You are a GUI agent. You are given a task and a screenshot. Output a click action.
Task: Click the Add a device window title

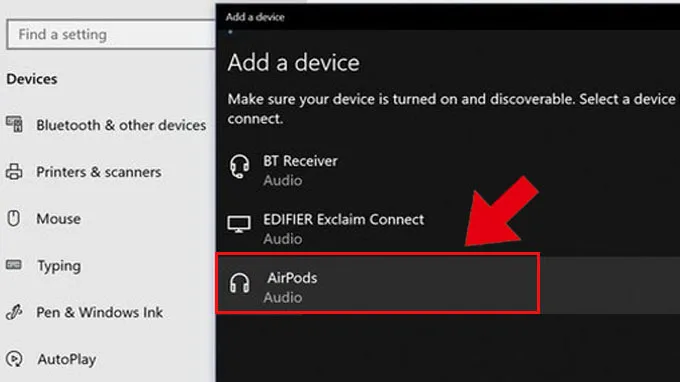coord(255,17)
